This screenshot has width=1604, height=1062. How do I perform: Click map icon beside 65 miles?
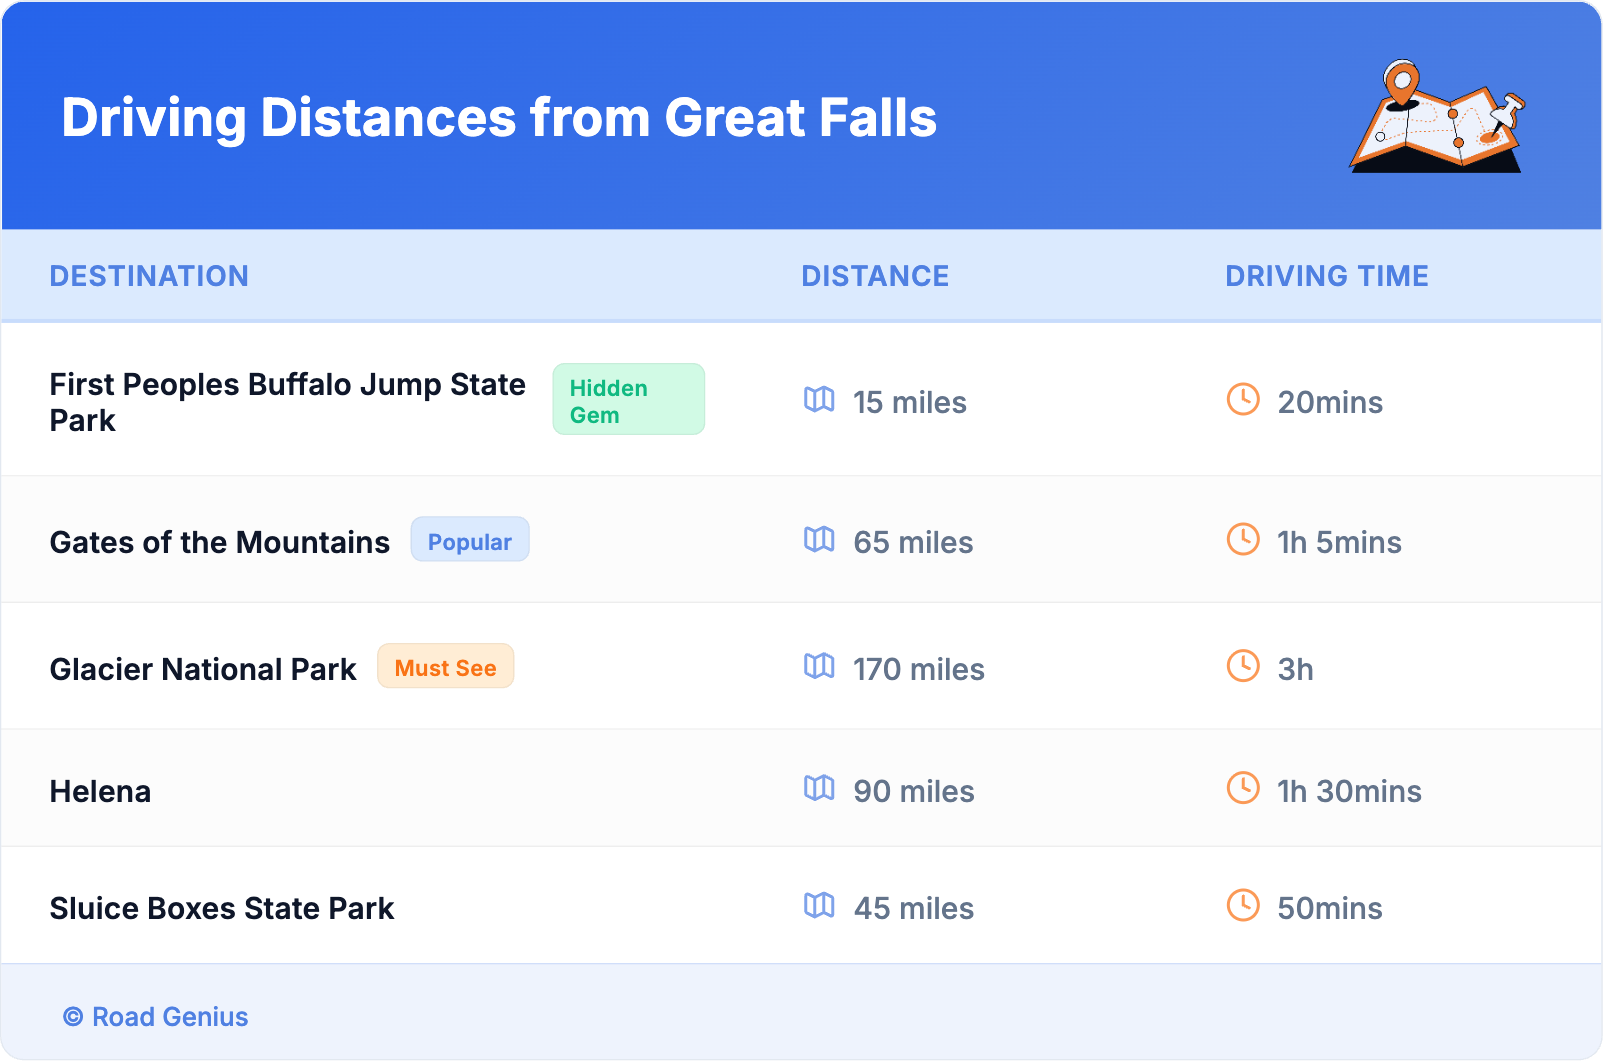coord(819,540)
